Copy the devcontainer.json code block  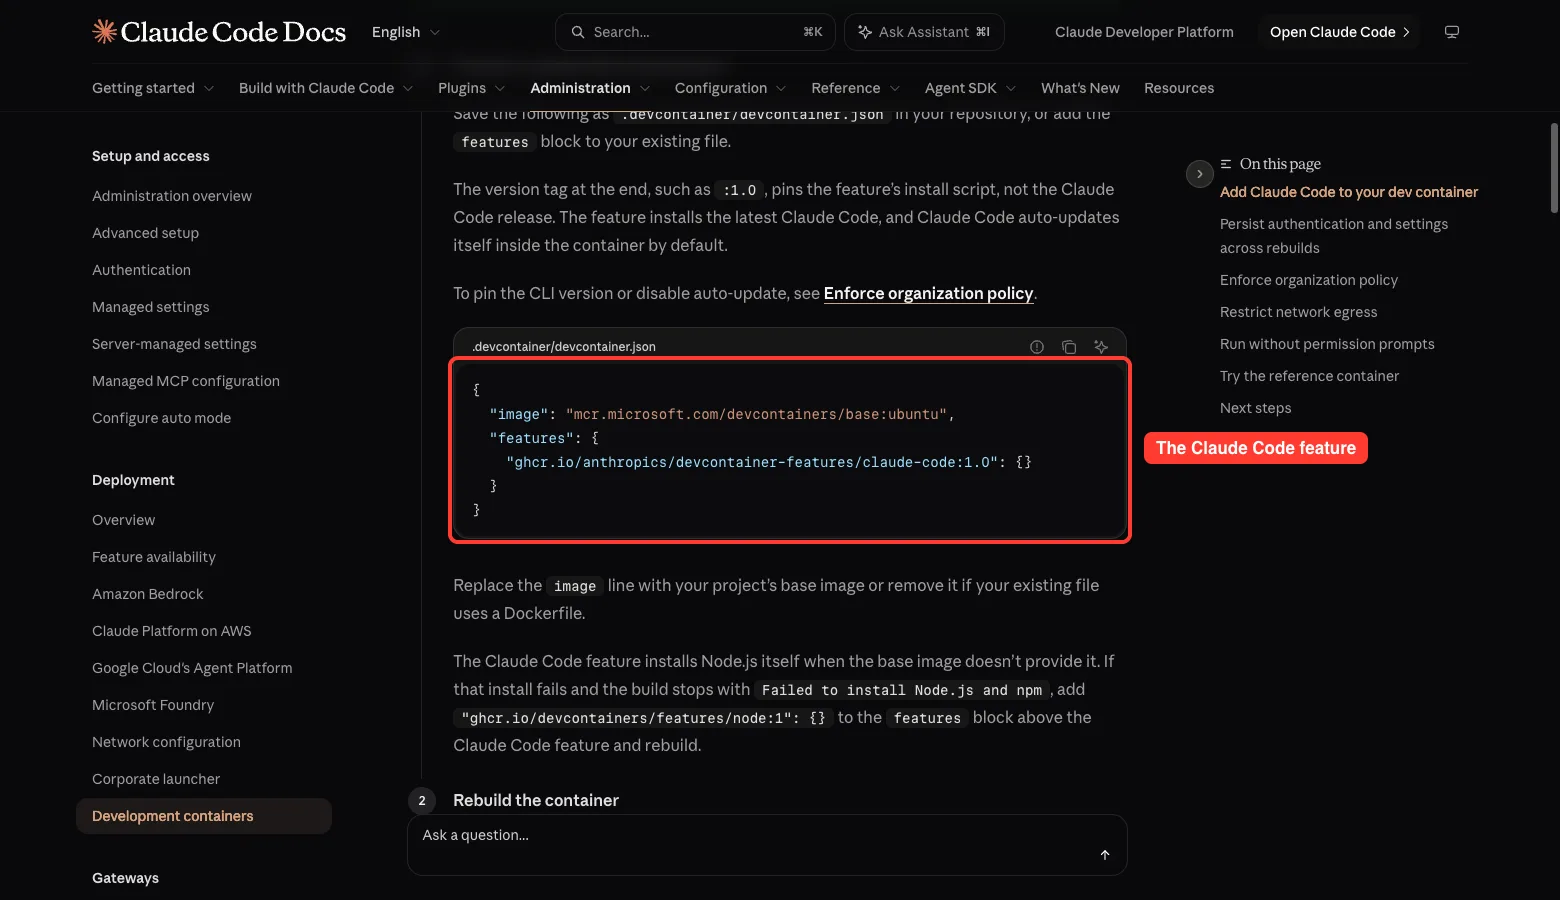tap(1069, 347)
